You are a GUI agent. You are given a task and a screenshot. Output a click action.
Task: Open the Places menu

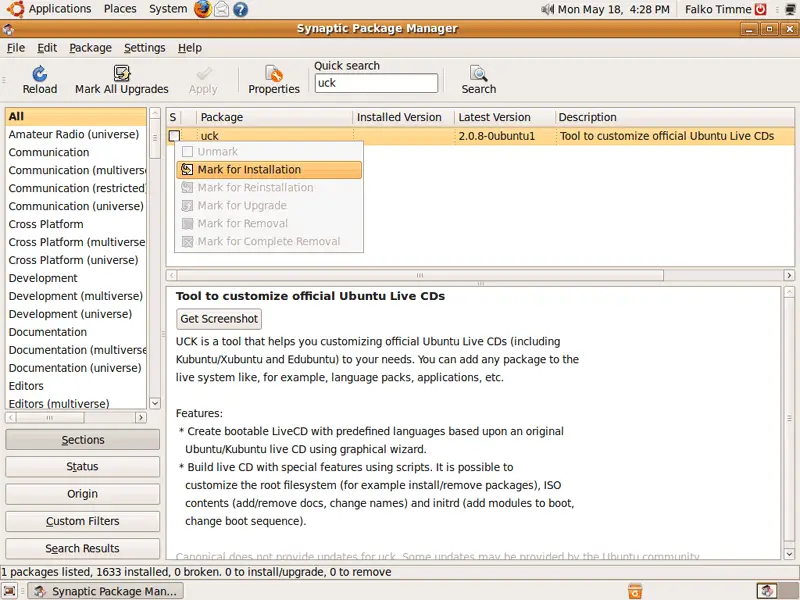pos(120,9)
